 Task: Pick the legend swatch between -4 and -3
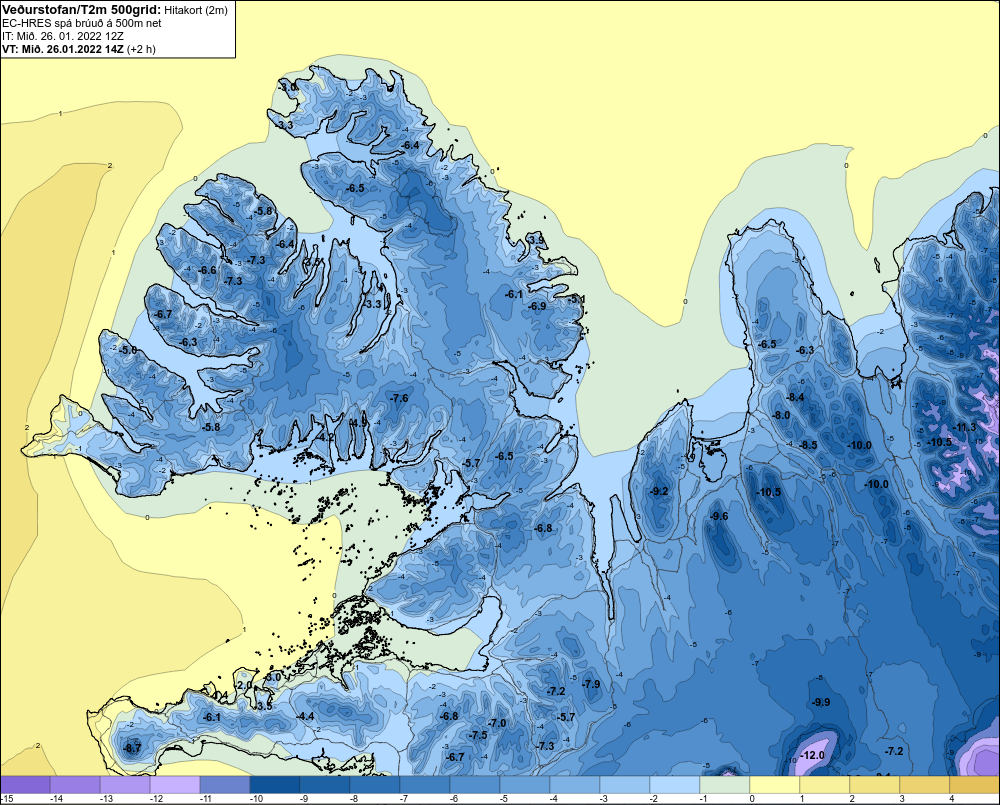pyautogui.click(x=575, y=785)
